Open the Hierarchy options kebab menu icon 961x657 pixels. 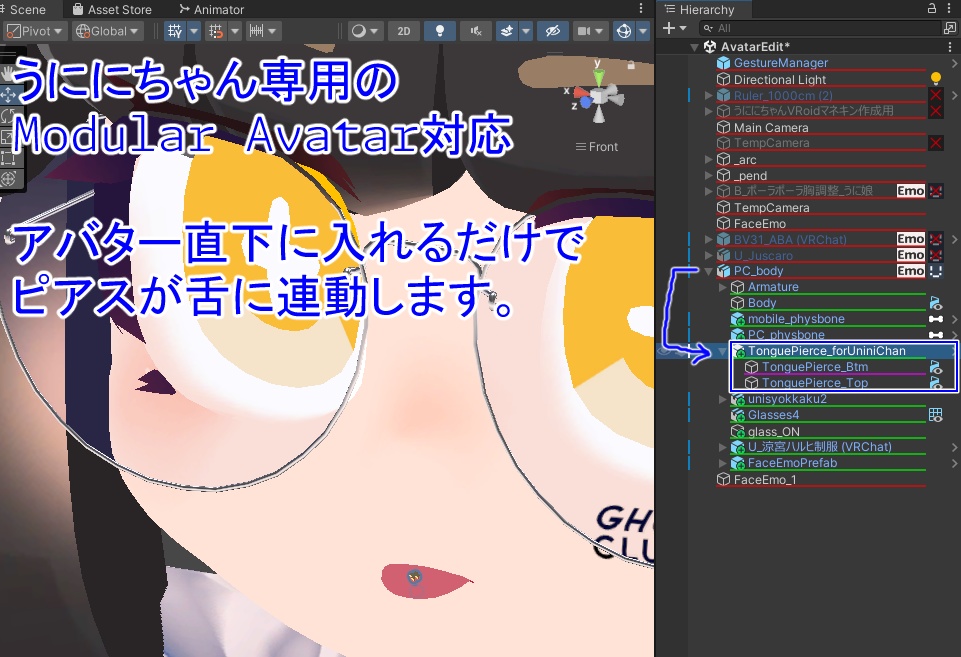(948, 9)
